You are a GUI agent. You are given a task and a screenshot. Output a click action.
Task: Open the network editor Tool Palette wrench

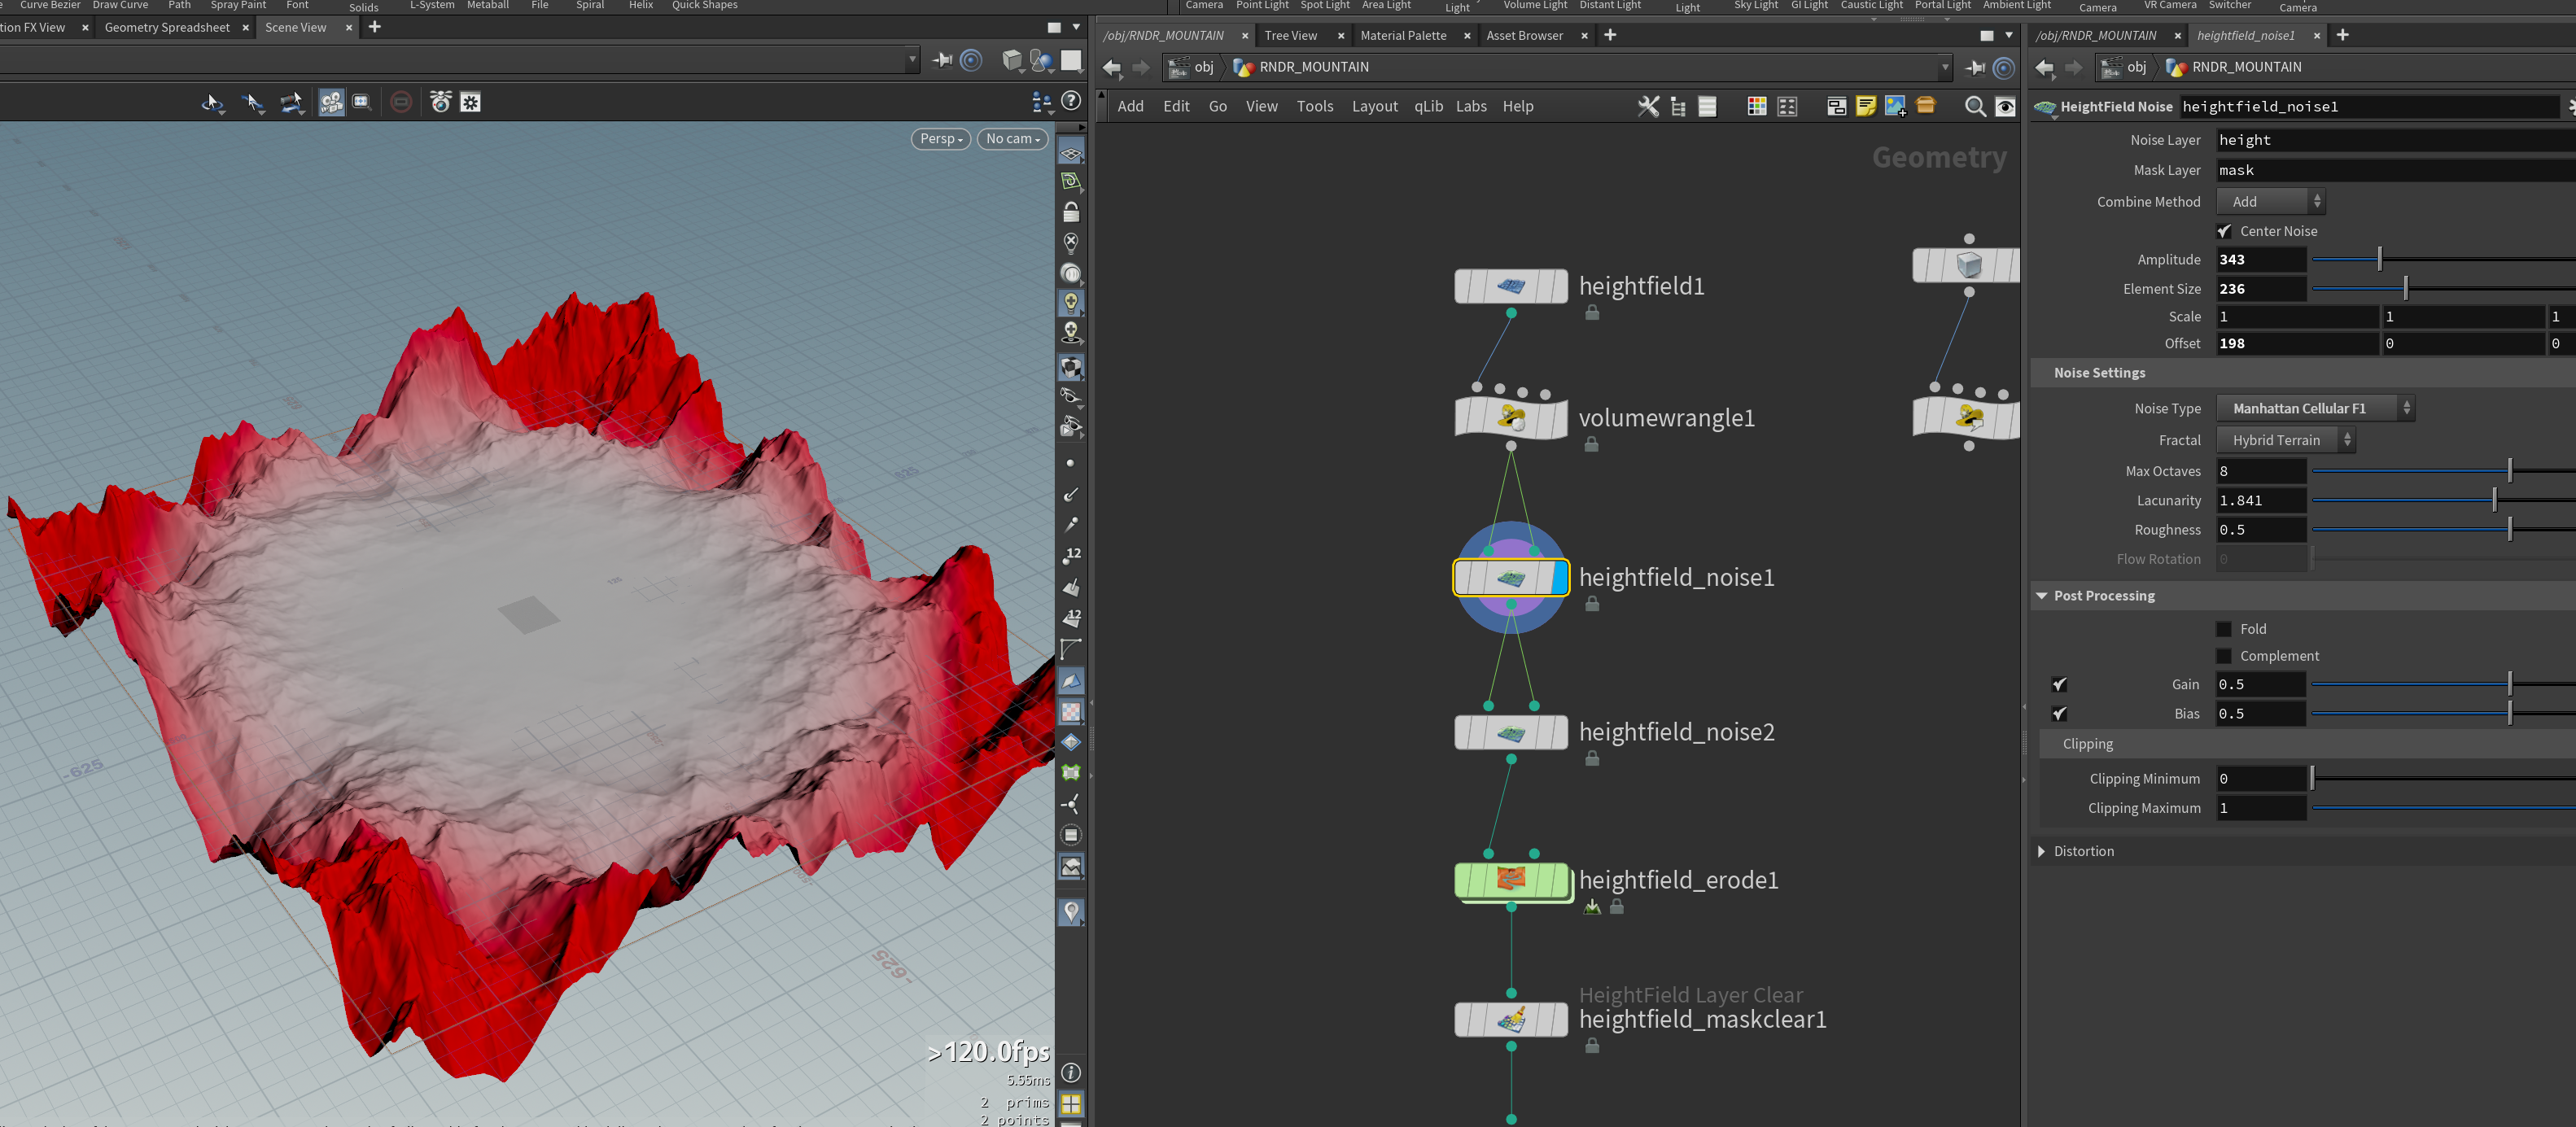1648,106
